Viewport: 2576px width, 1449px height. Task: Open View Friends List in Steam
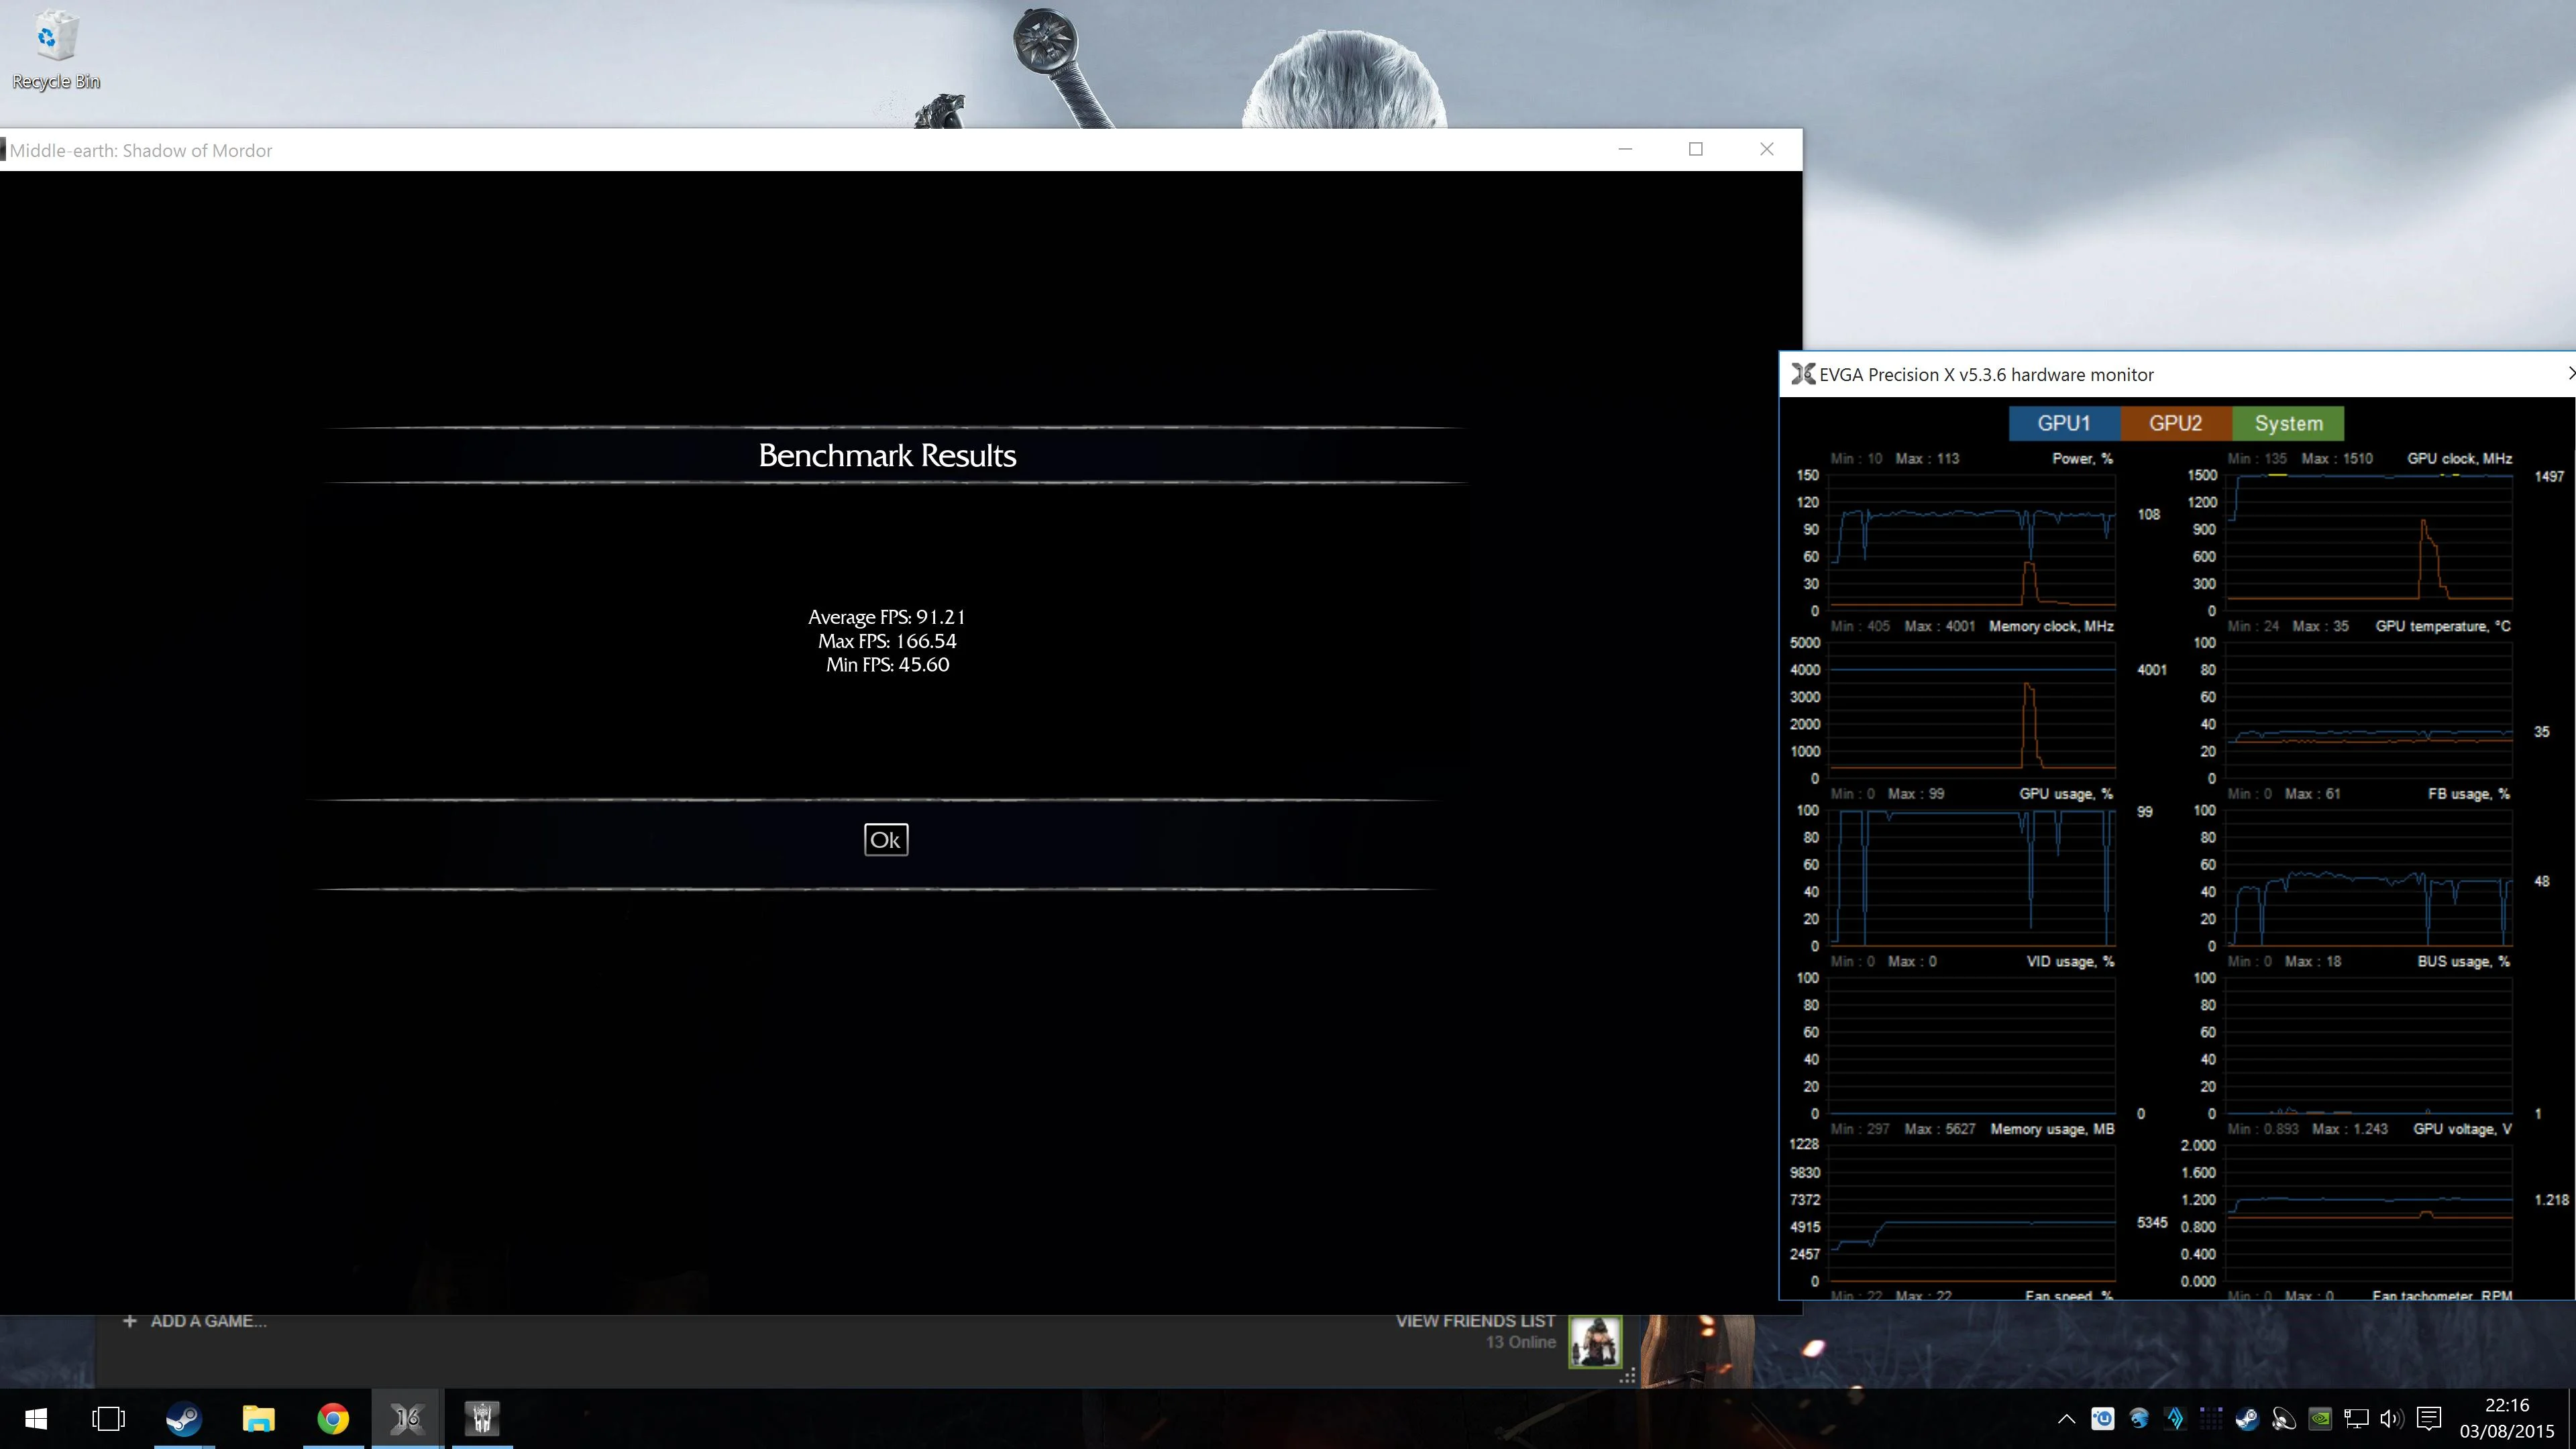tap(1475, 1321)
